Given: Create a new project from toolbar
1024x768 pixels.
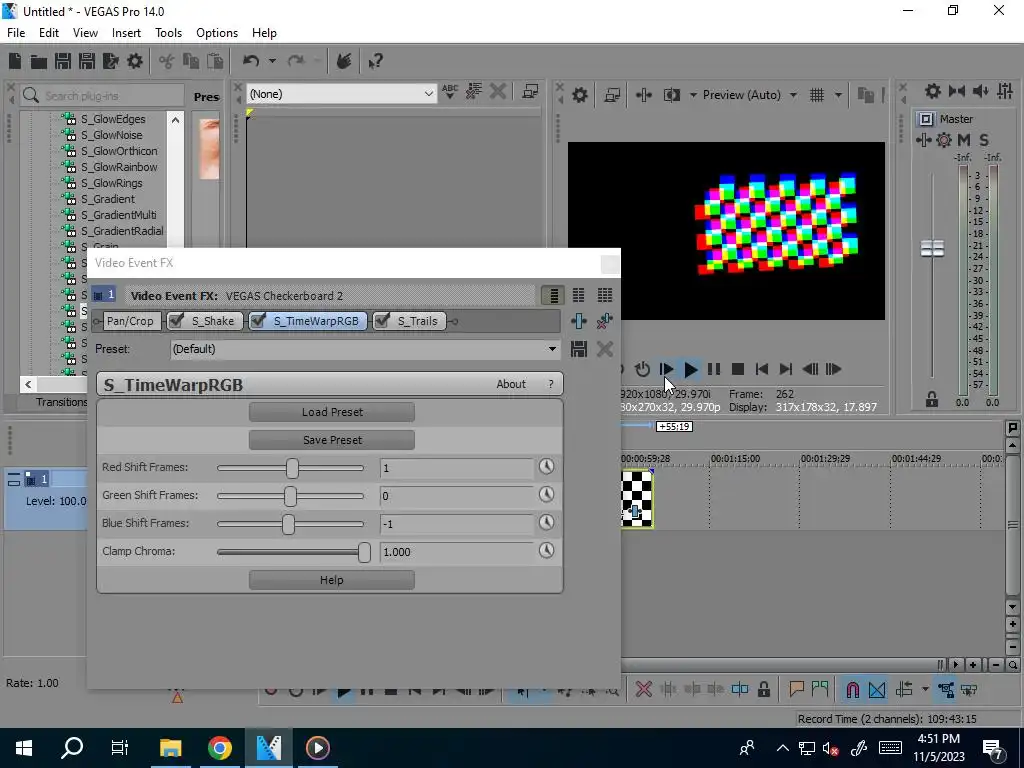Looking at the screenshot, I should coord(15,61).
